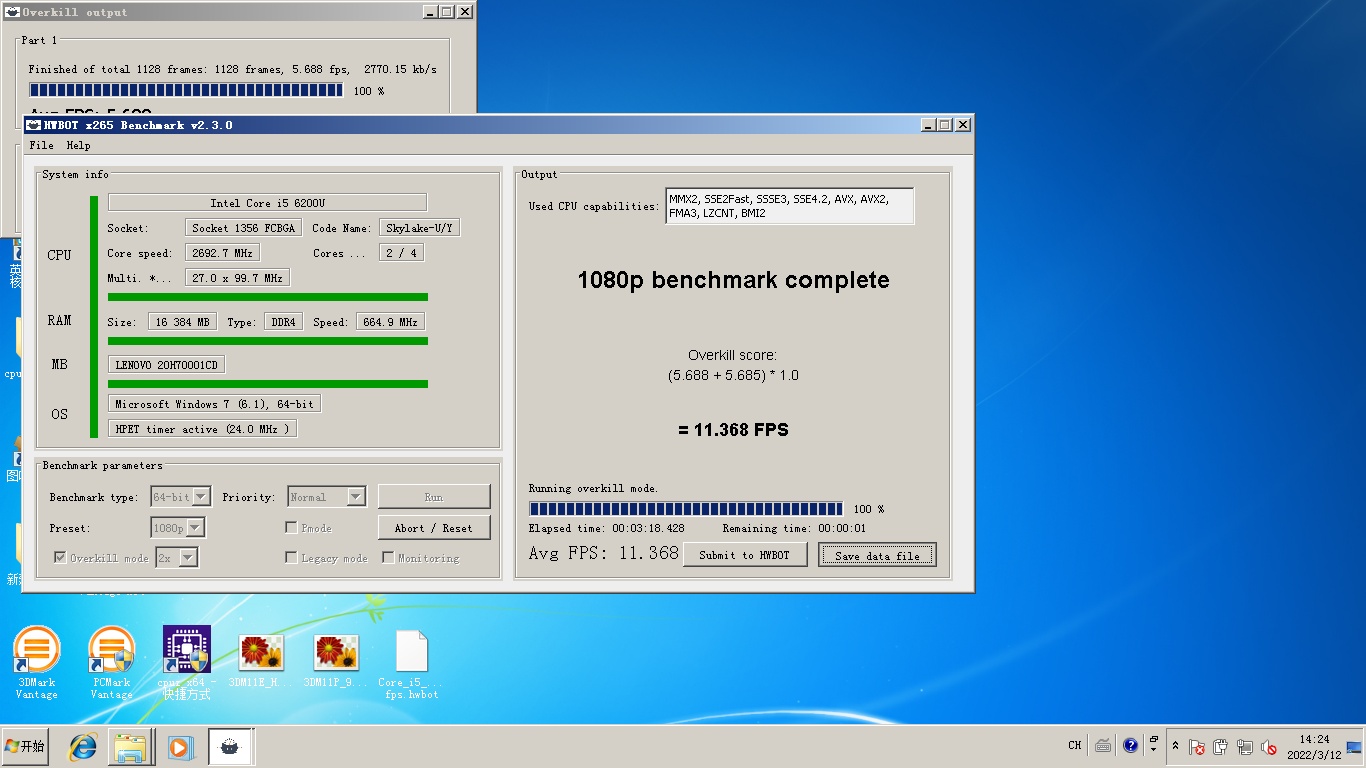Screen dimensions: 1366x768
Task: Launch Windows Media Player from the taskbar
Action: [179, 746]
